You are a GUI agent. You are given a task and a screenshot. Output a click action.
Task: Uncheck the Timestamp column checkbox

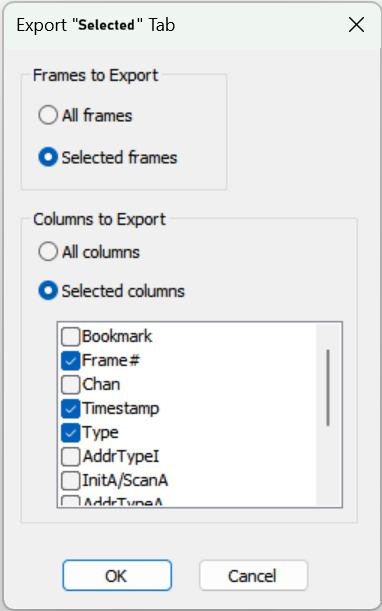pyautogui.click(x=71, y=409)
